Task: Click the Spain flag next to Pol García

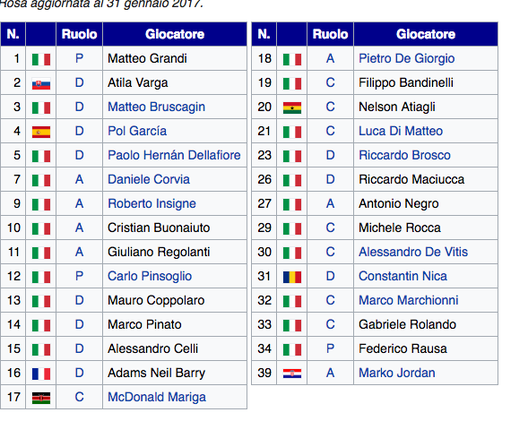Action: [41, 132]
